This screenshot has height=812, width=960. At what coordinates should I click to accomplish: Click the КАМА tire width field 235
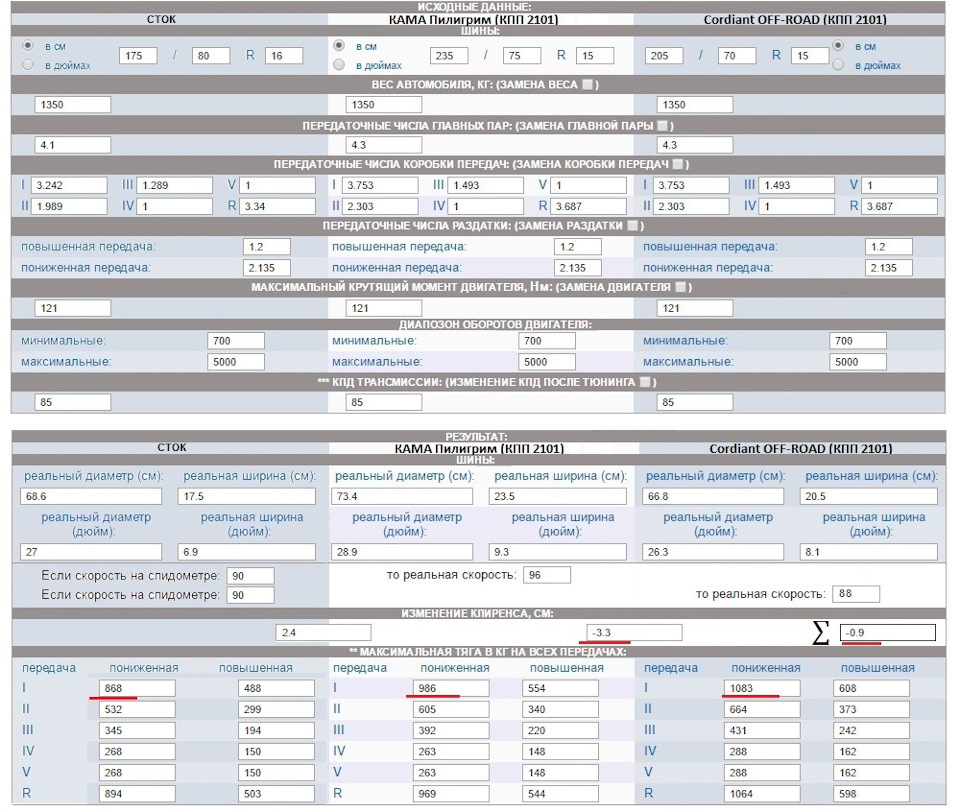449,56
